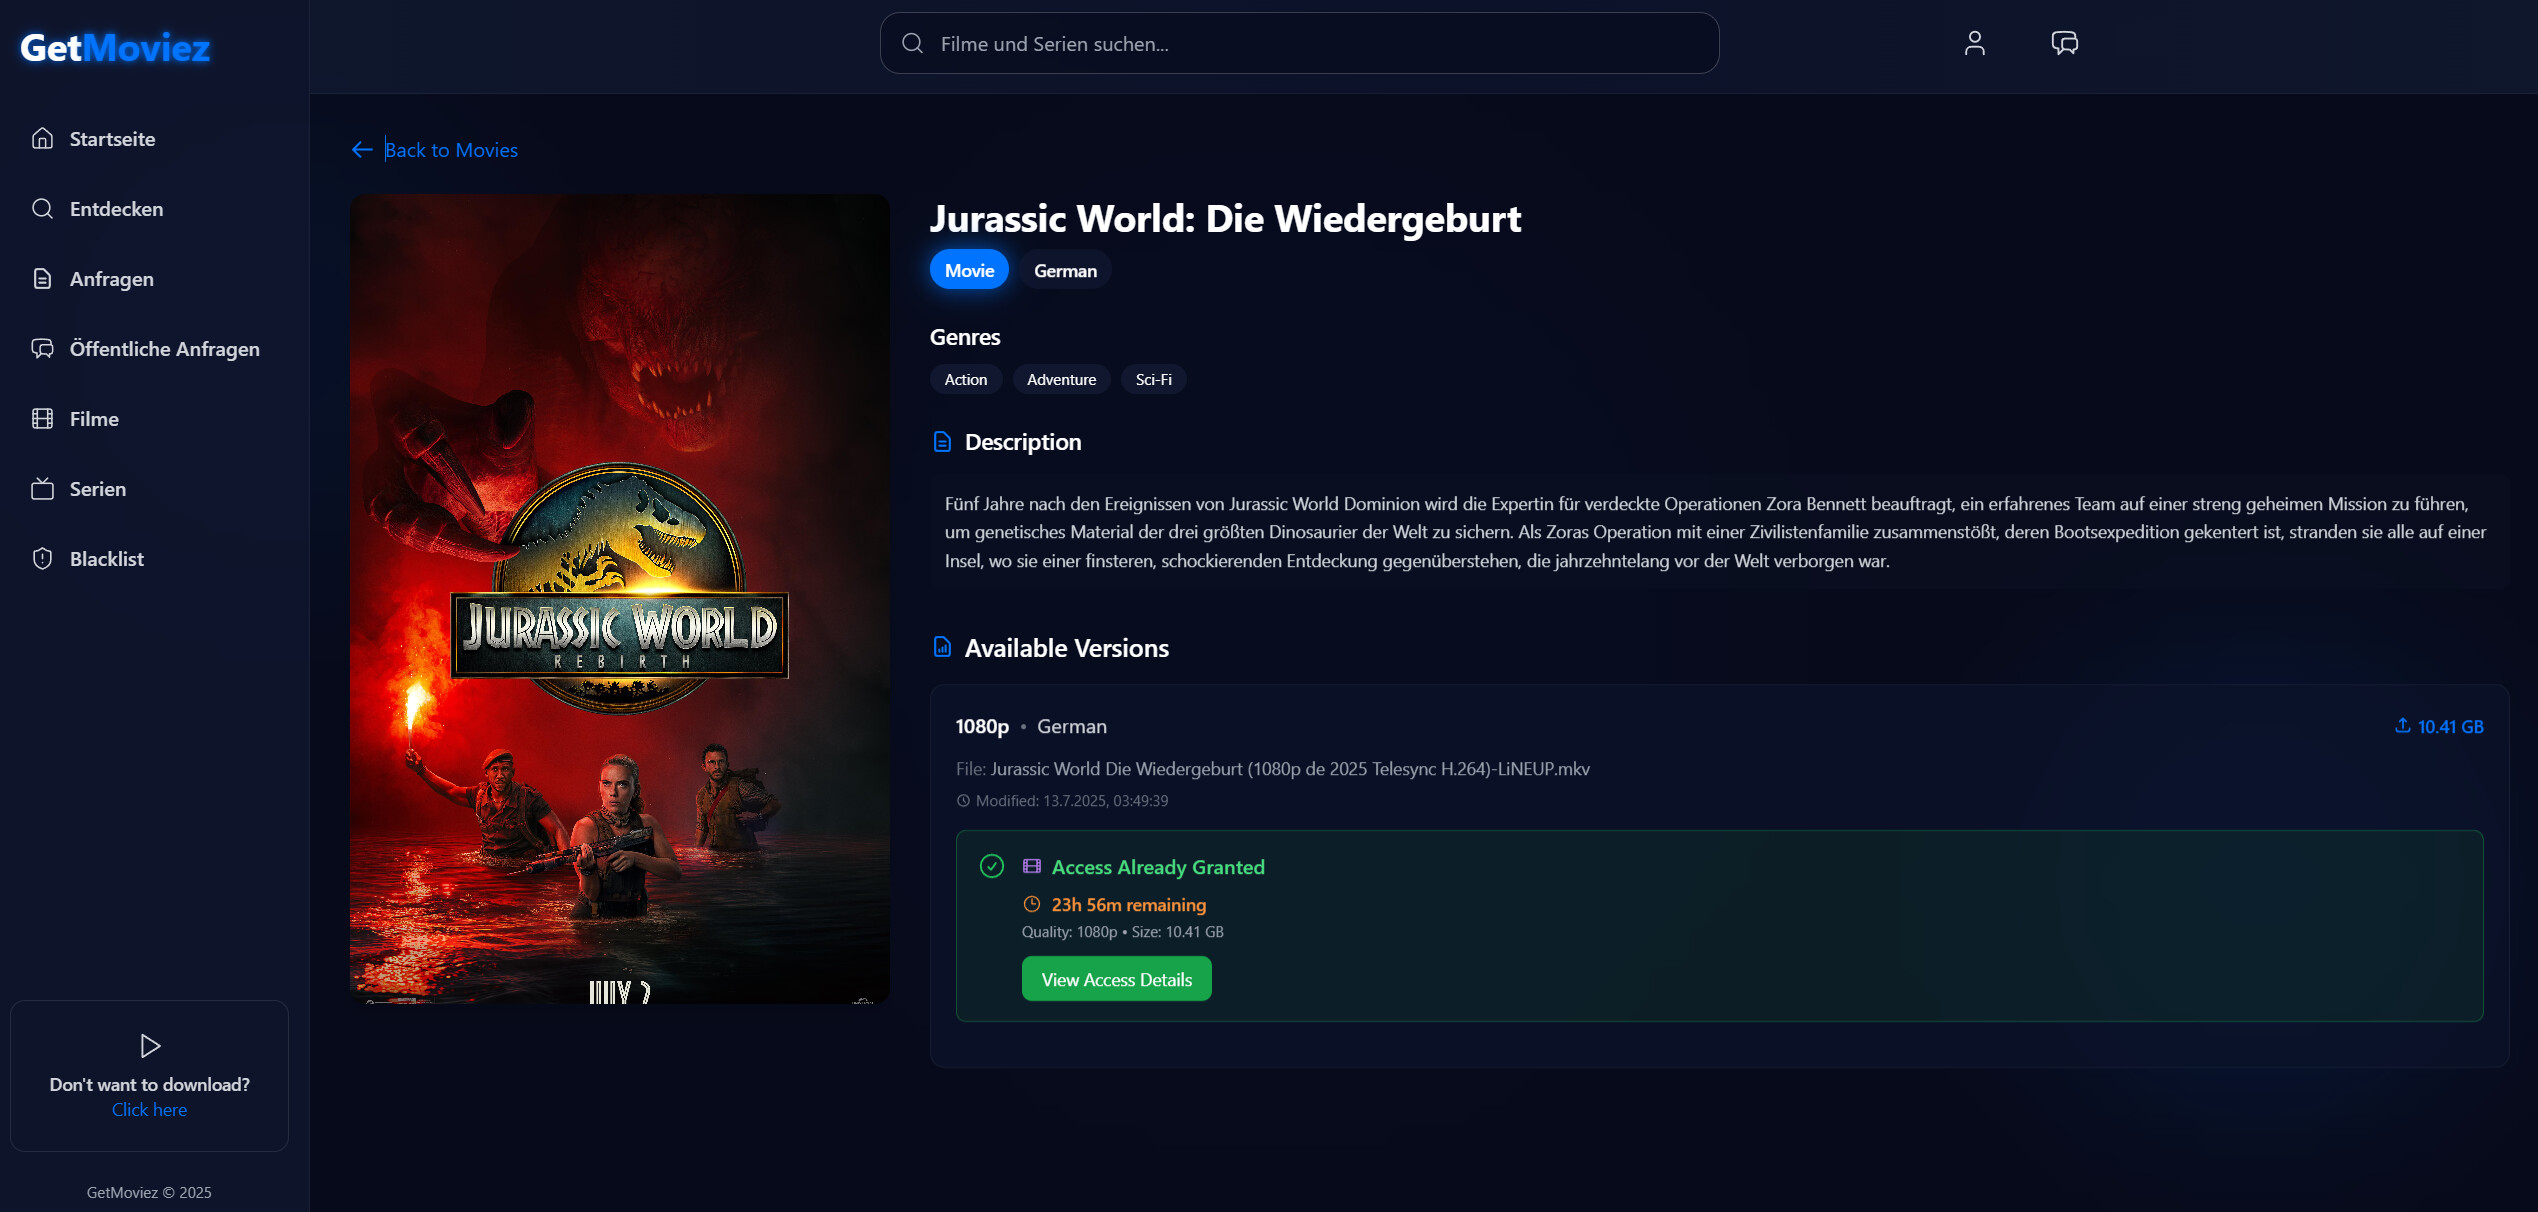Viewport: 2538px width, 1212px height.
Task: Click the 23h 56m remaining text
Action: (x=1128, y=905)
